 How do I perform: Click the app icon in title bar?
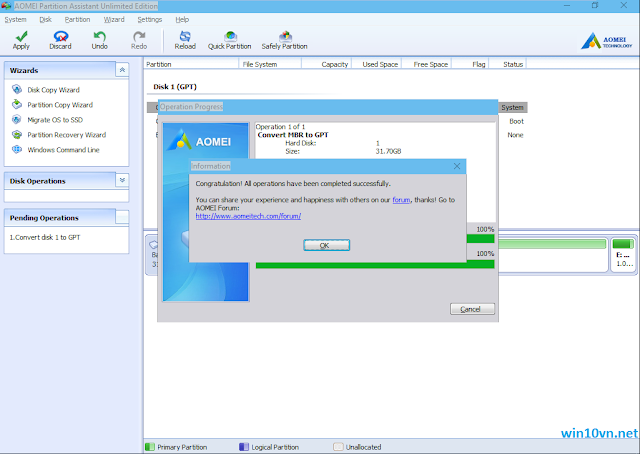[x=6, y=6]
